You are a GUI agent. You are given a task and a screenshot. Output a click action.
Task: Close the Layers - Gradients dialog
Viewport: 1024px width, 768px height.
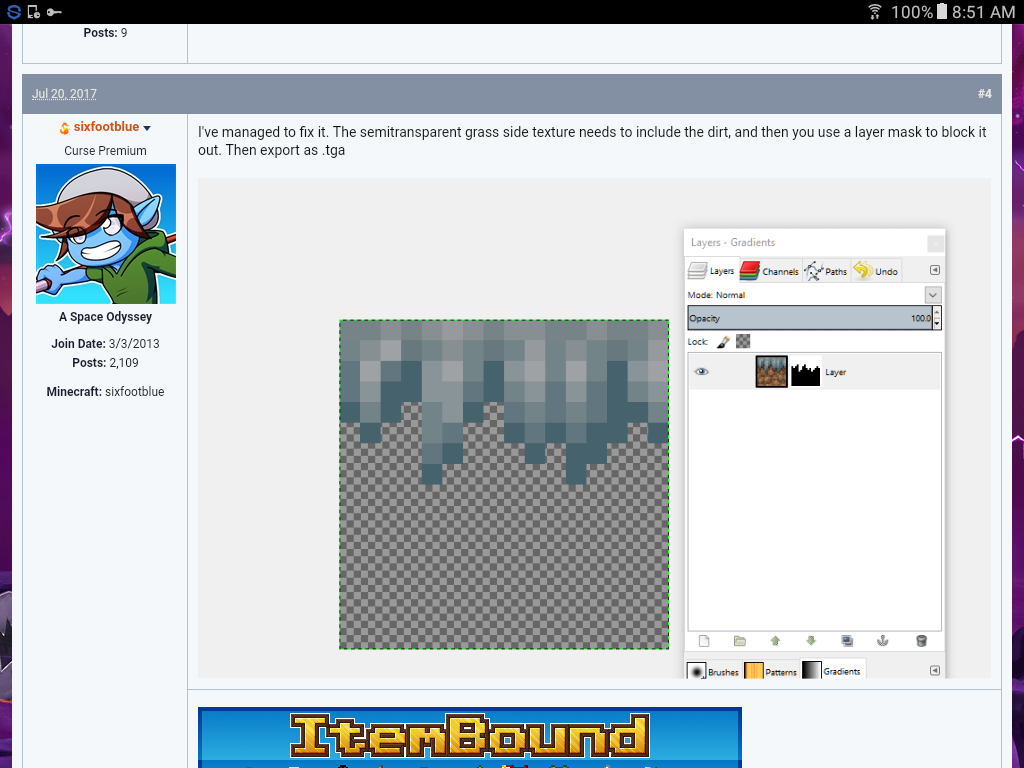[x=935, y=243]
